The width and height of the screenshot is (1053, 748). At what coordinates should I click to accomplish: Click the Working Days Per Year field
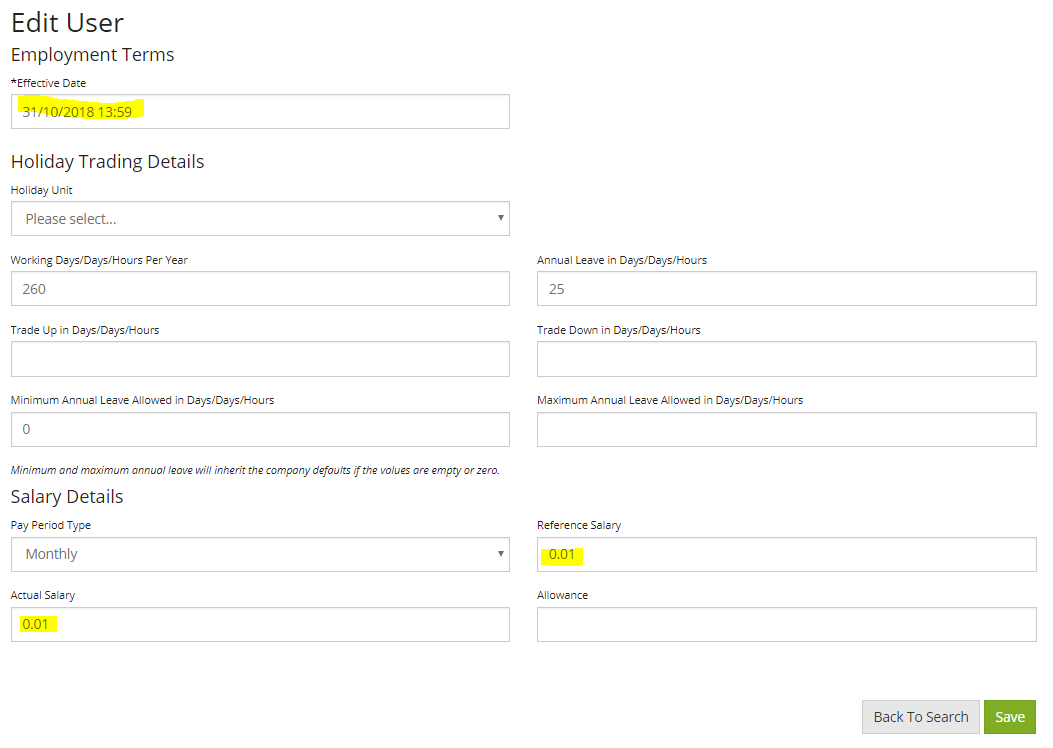[260, 288]
